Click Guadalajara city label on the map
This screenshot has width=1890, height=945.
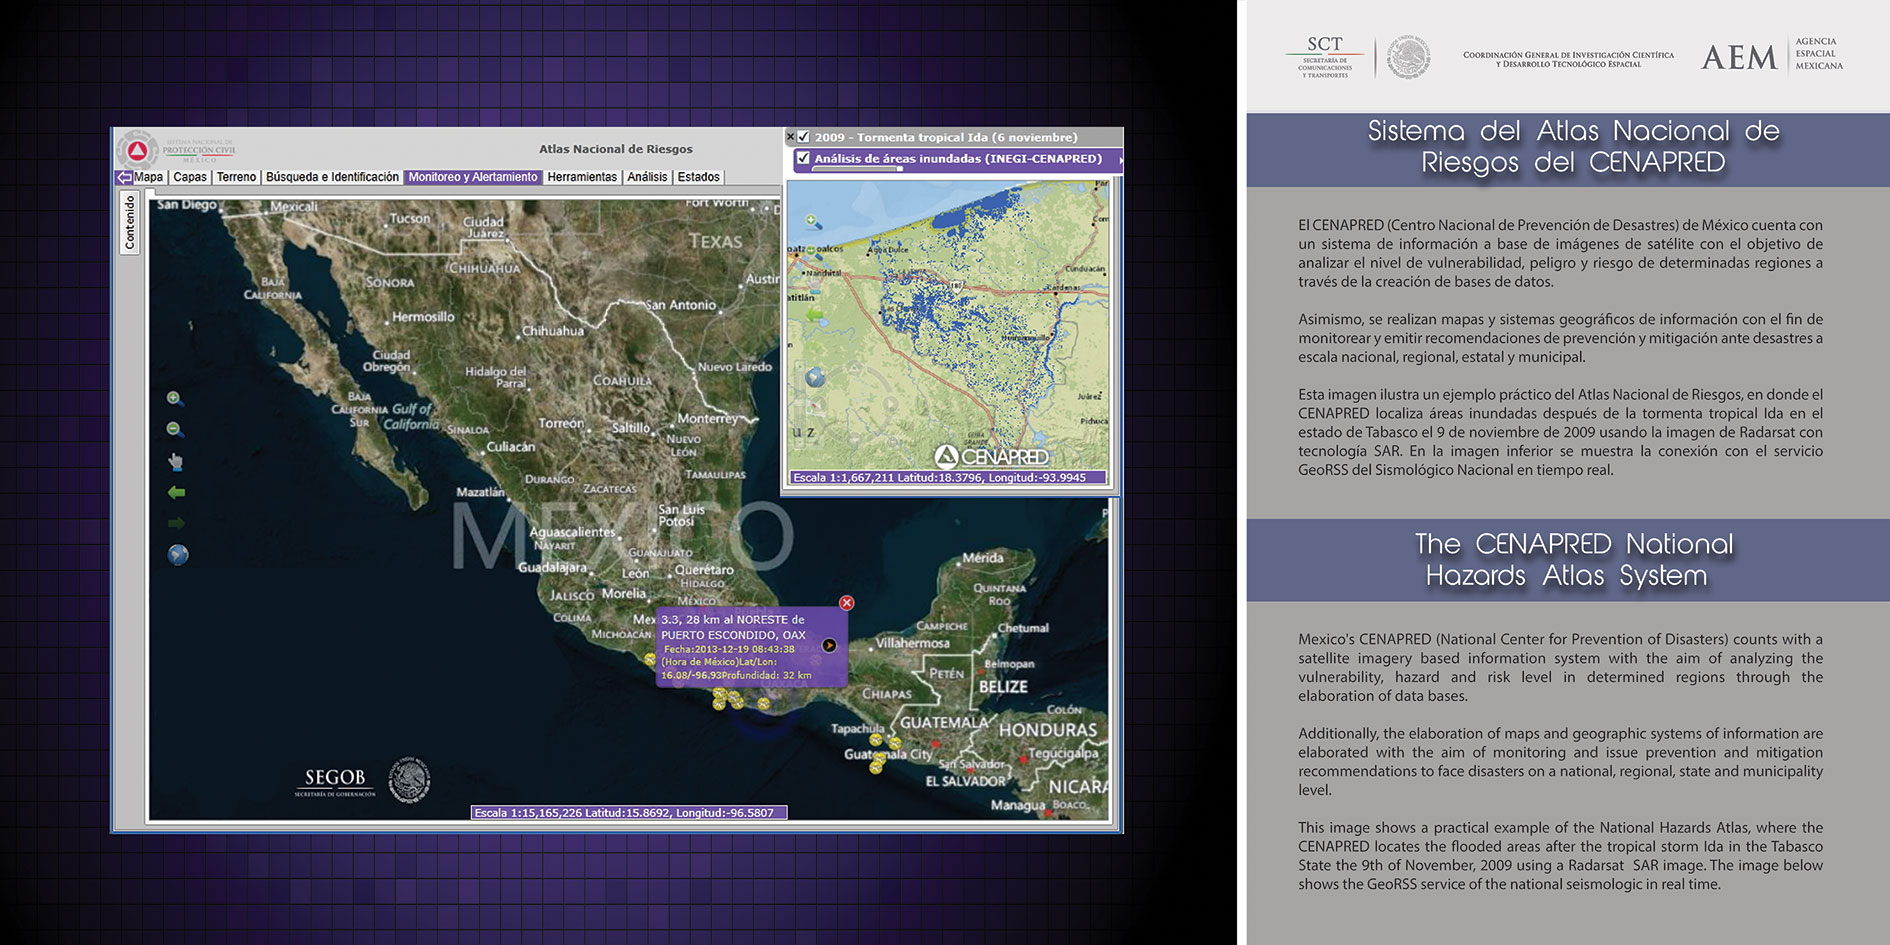click(x=552, y=567)
